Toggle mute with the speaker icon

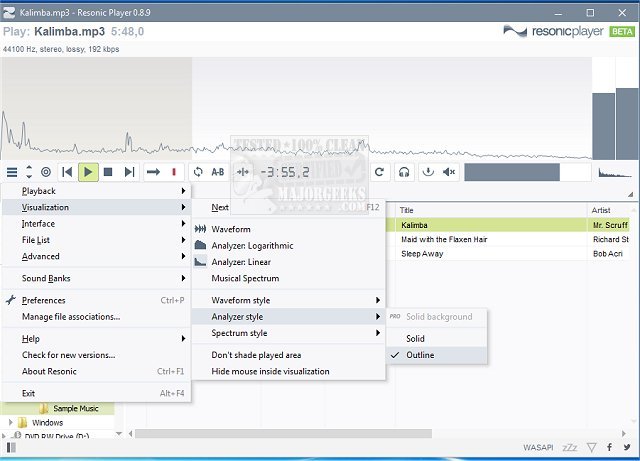pos(449,172)
